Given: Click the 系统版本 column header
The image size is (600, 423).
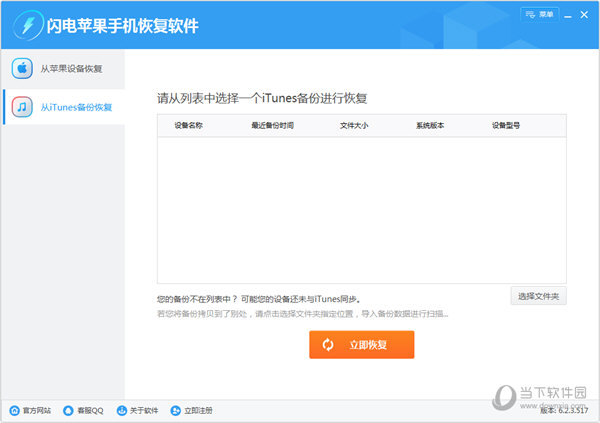Looking at the screenshot, I should pos(430,126).
